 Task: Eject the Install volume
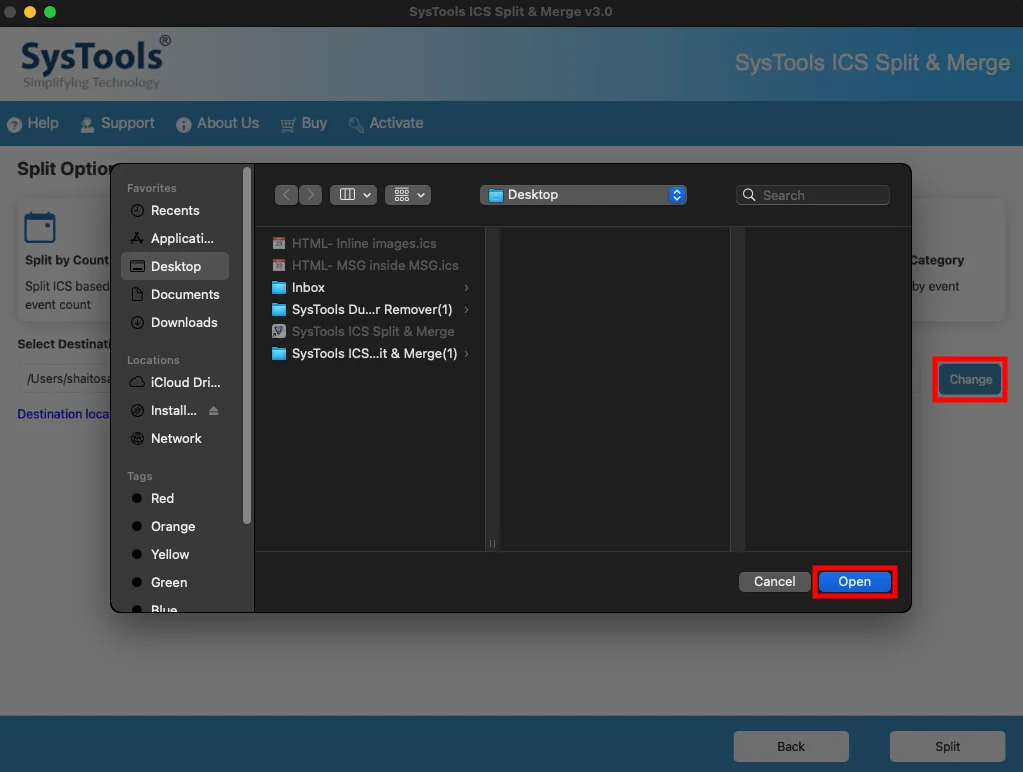point(214,410)
